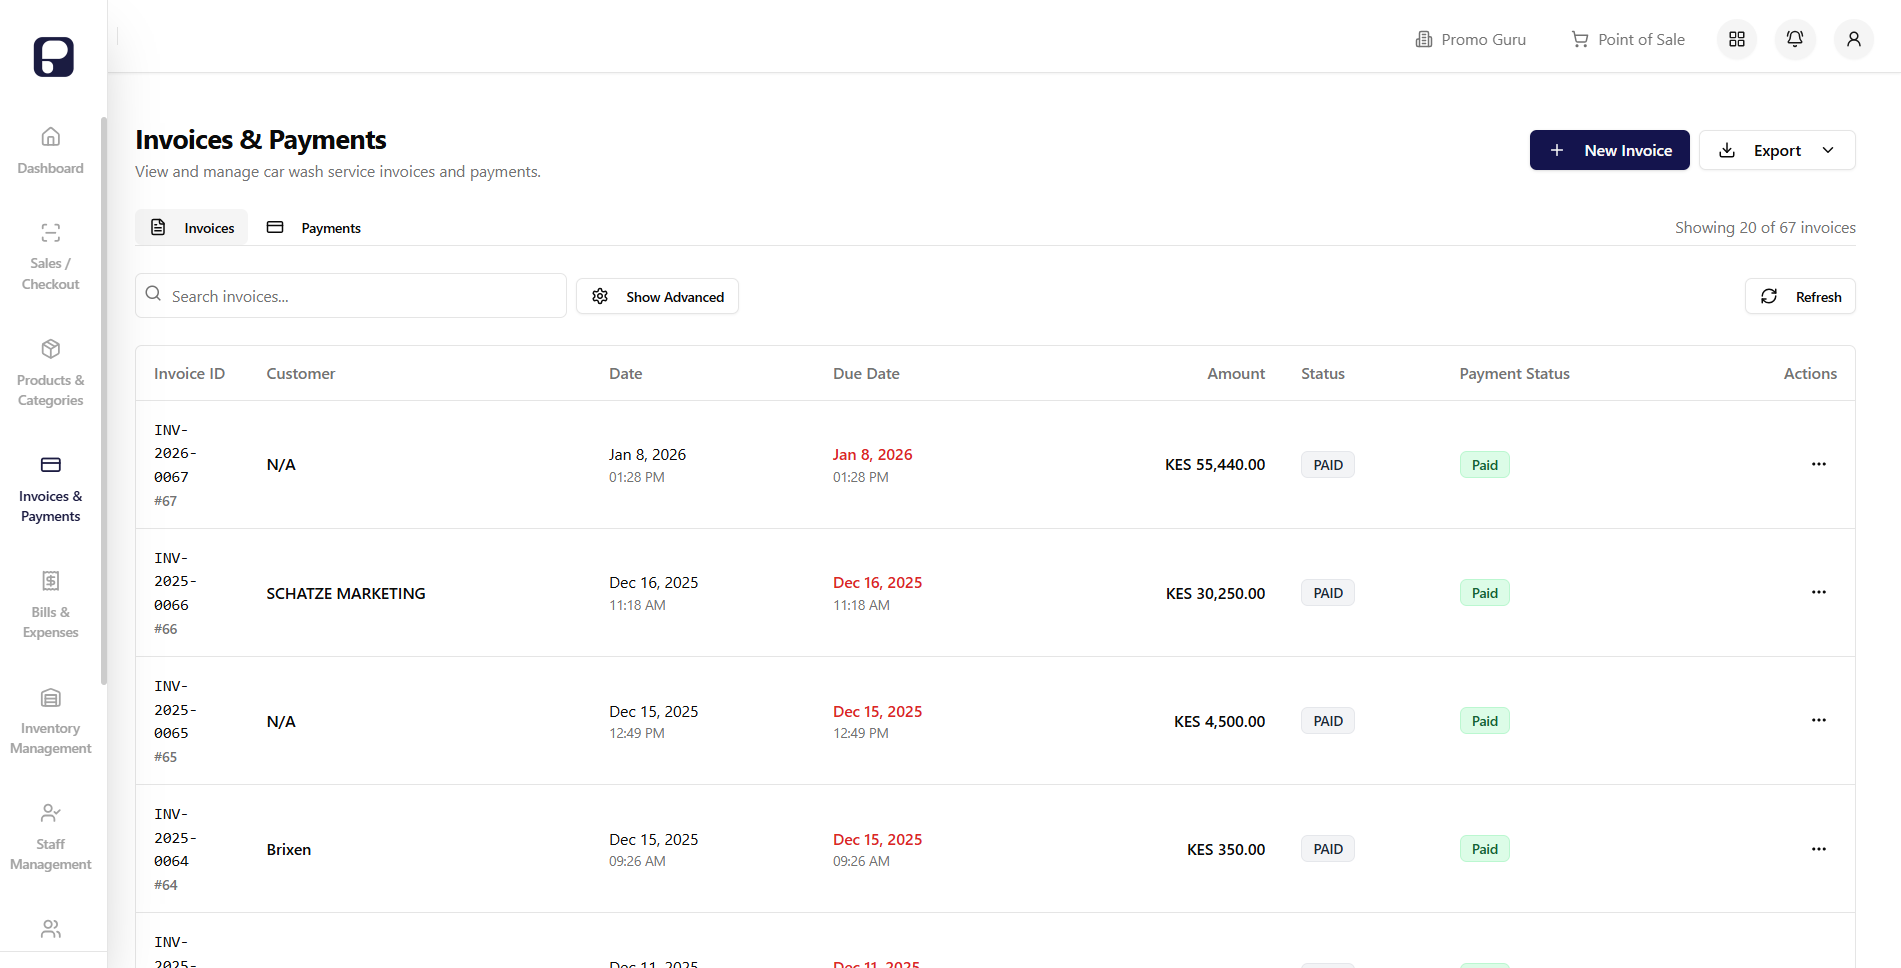Open the notifications bell

(1794, 39)
